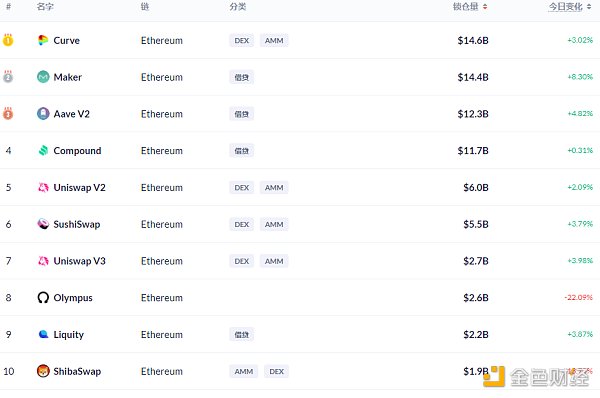The height and width of the screenshot is (398, 600).
Task: Click the Olympus omega logo icon
Action: pos(43,297)
